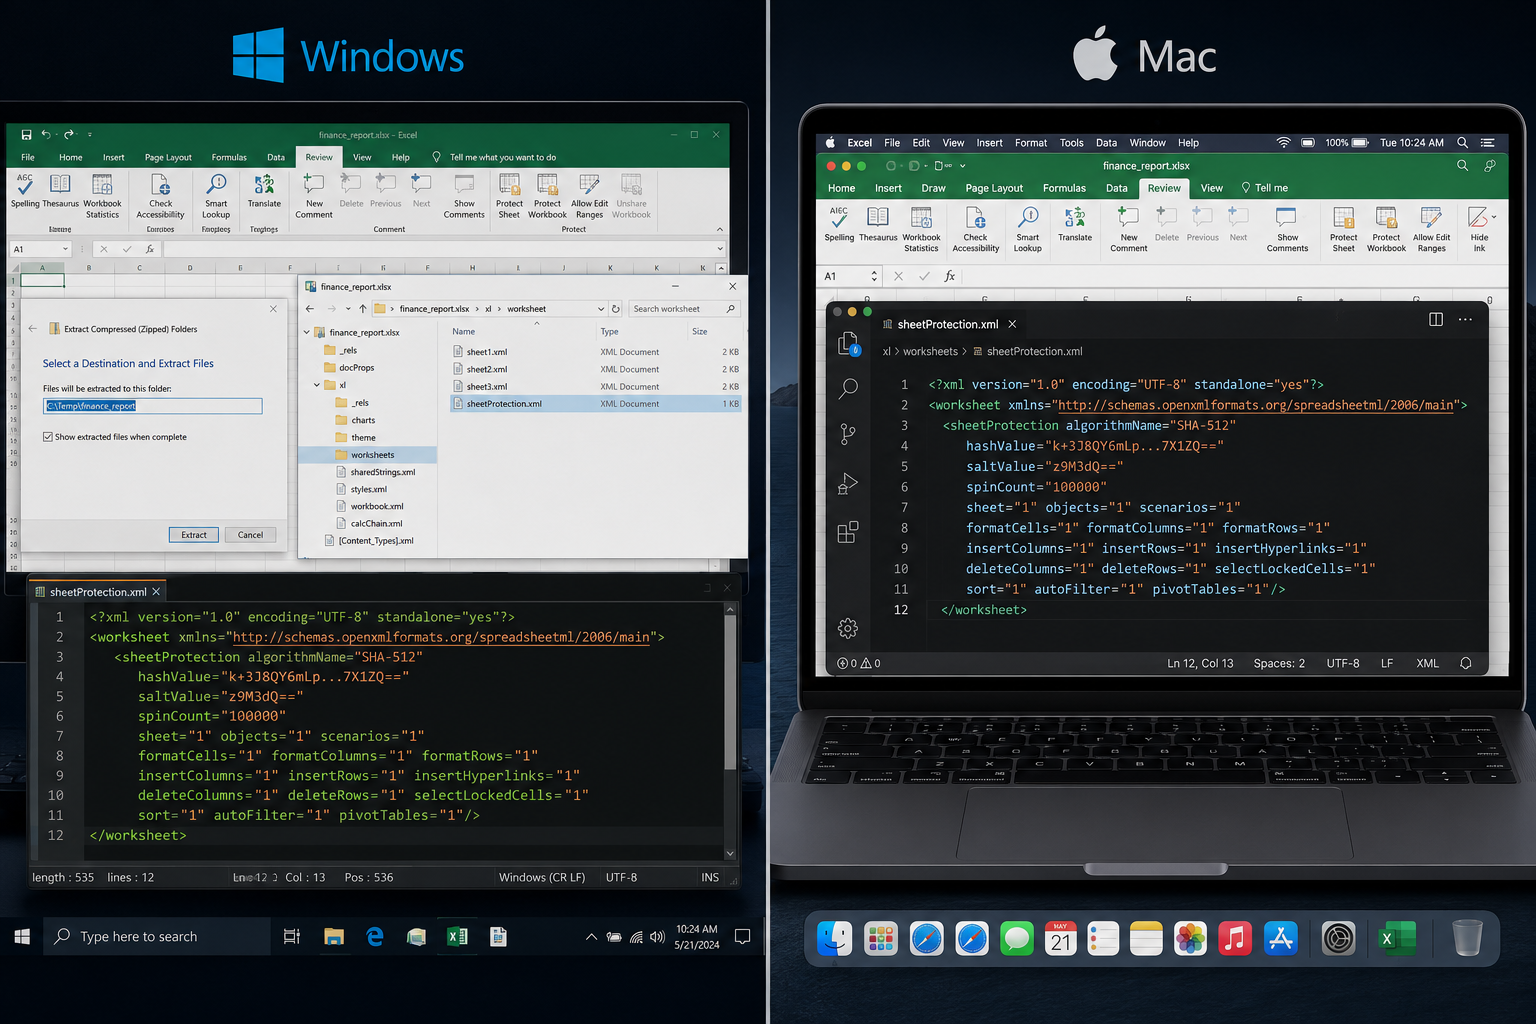Click Spaces: 2 in Mac editor status bar

tap(1279, 663)
